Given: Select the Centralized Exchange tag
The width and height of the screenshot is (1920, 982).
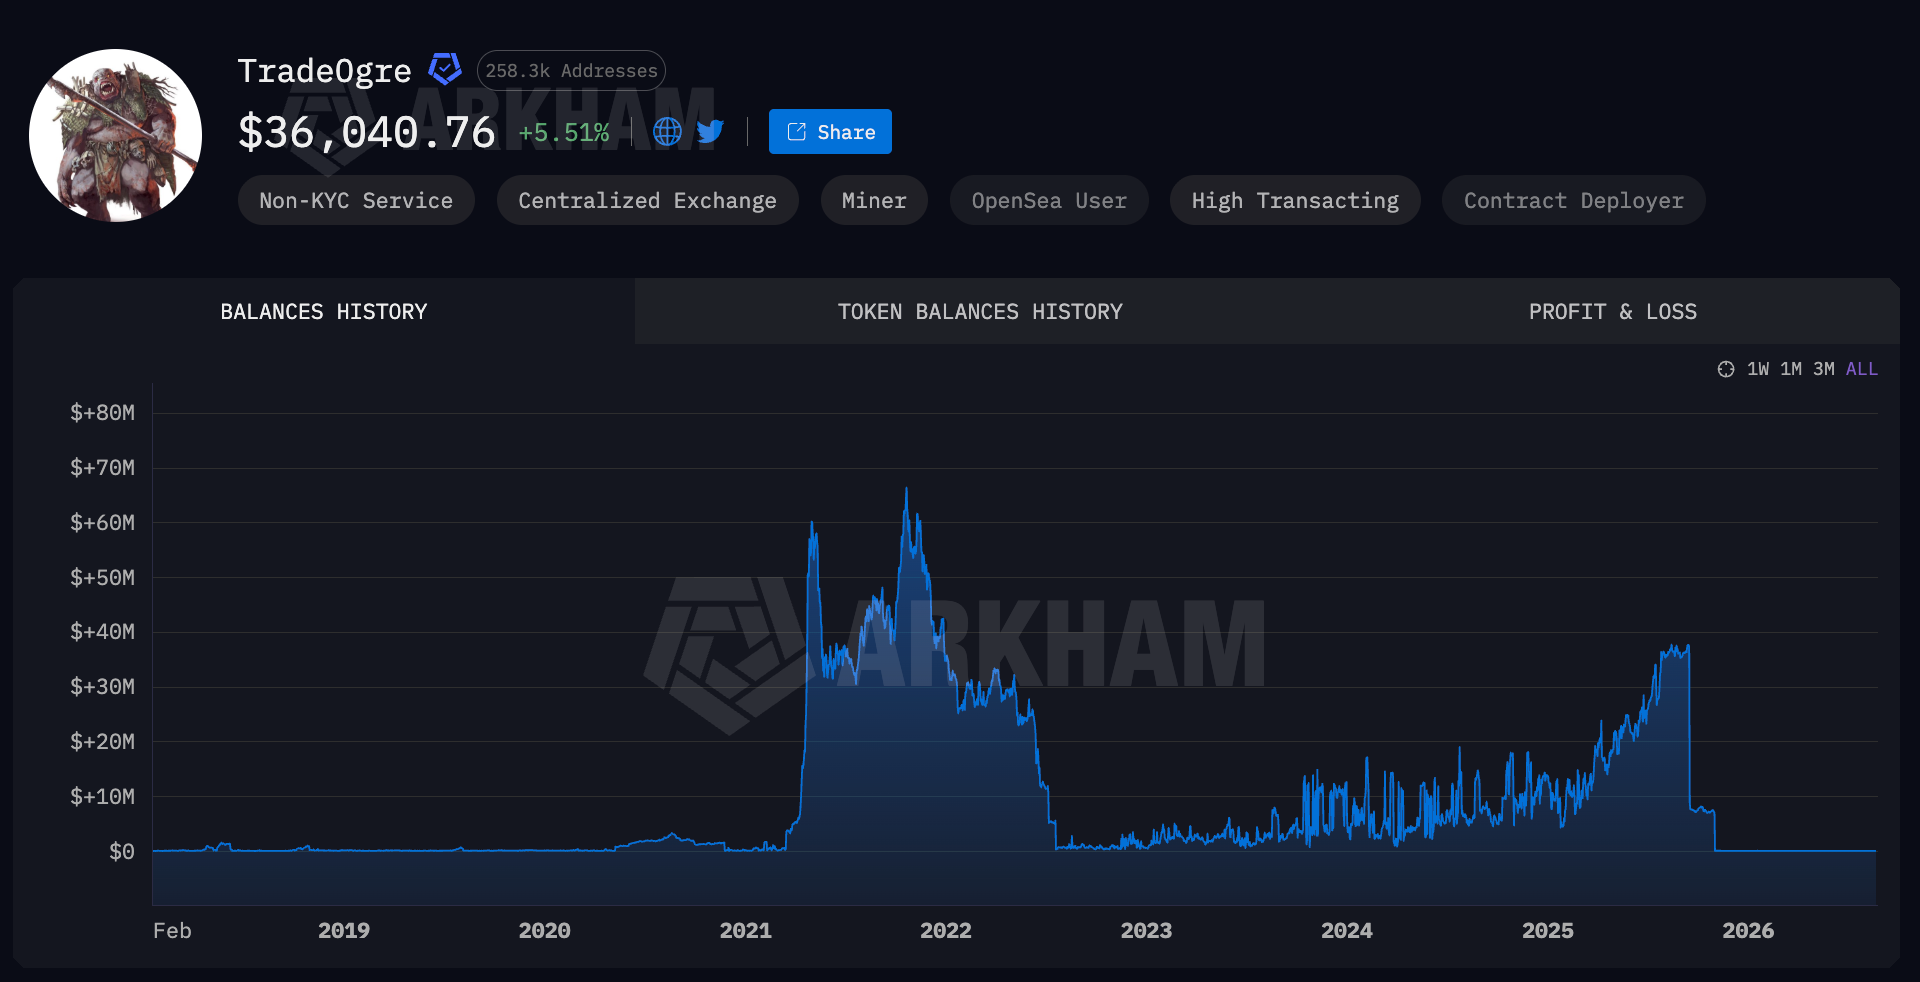Looking at the screenshot, I should 647,200.
